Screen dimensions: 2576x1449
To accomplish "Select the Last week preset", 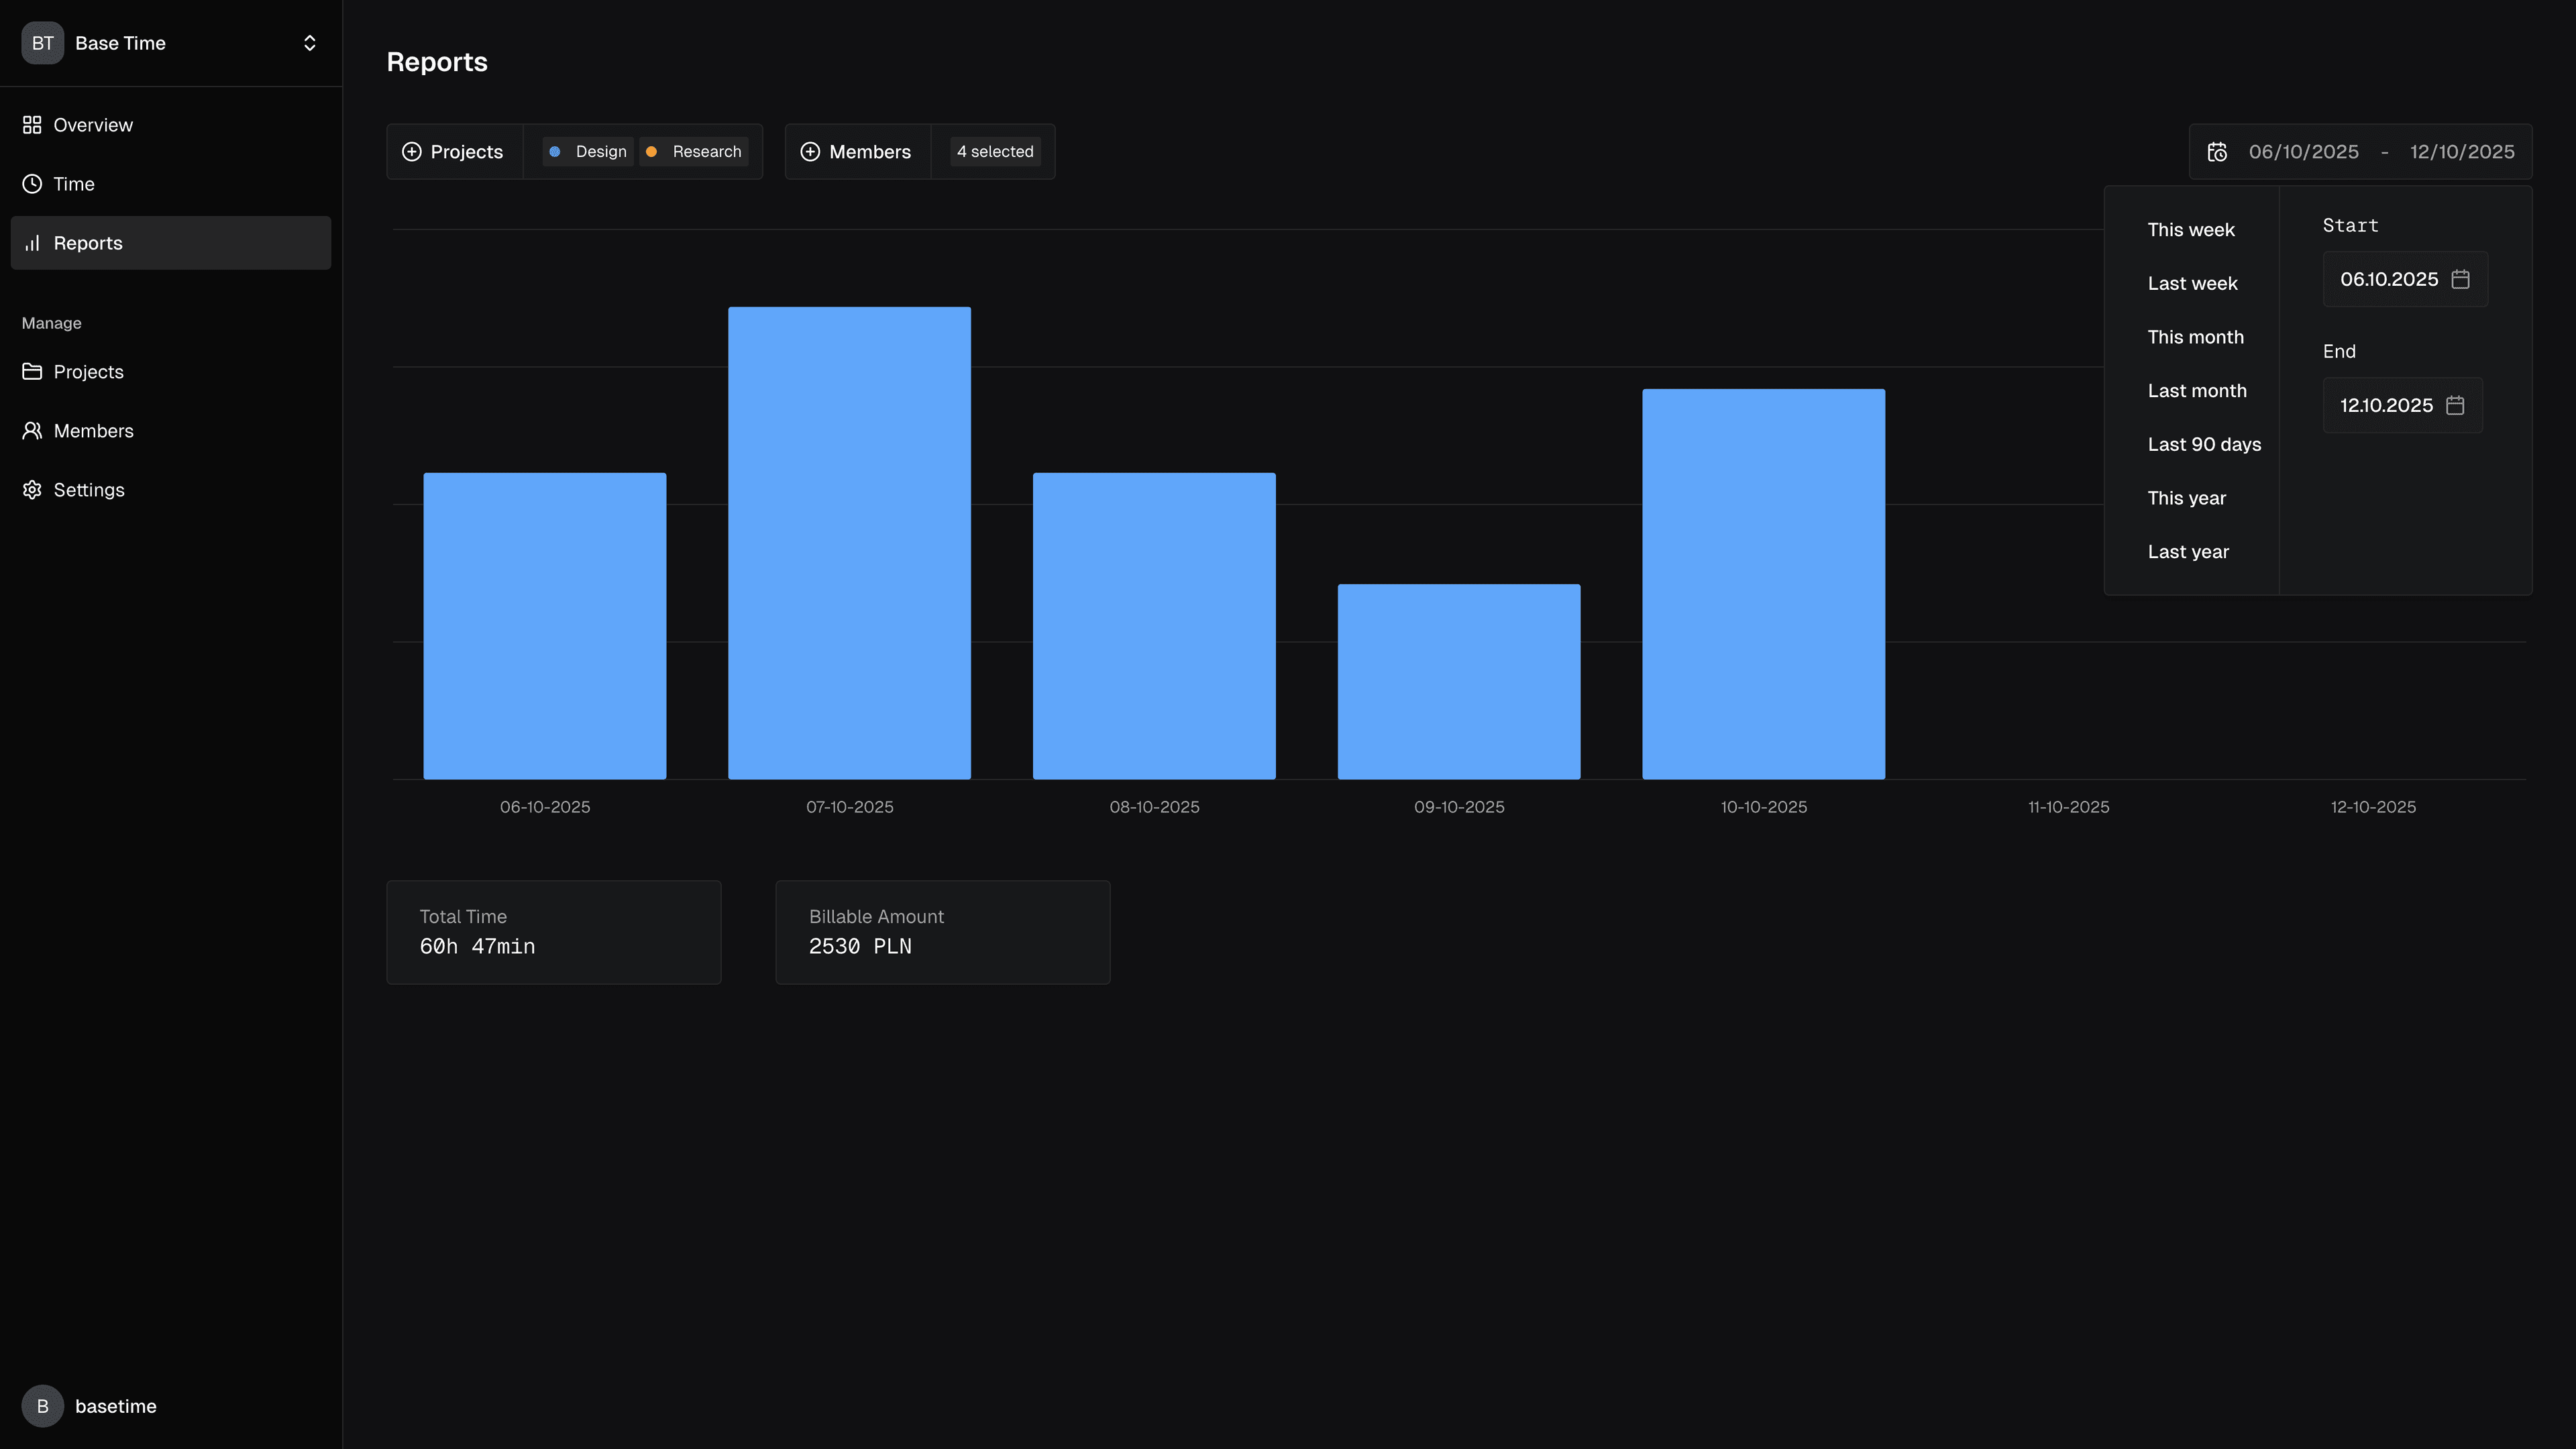I will pos(2192,284).
